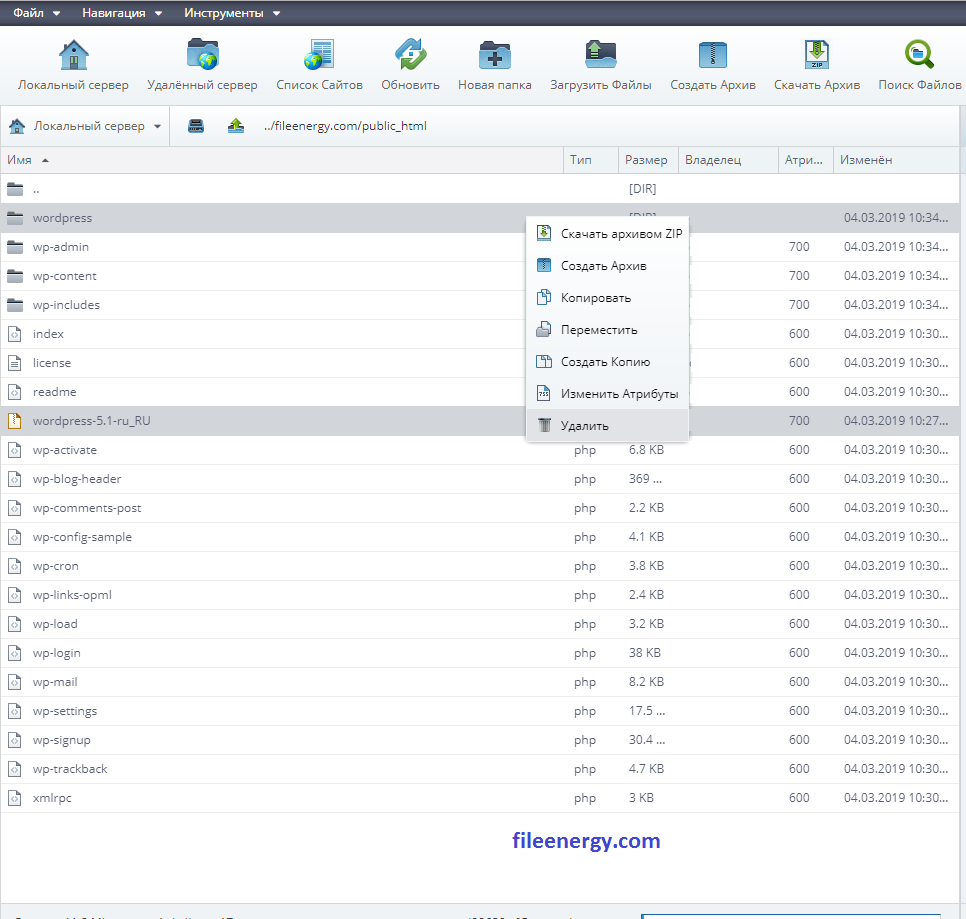The image size is (966, 919).
Task: Click the wordpress-5.1-ru_RU archive icon
Action: click(15, 421)
